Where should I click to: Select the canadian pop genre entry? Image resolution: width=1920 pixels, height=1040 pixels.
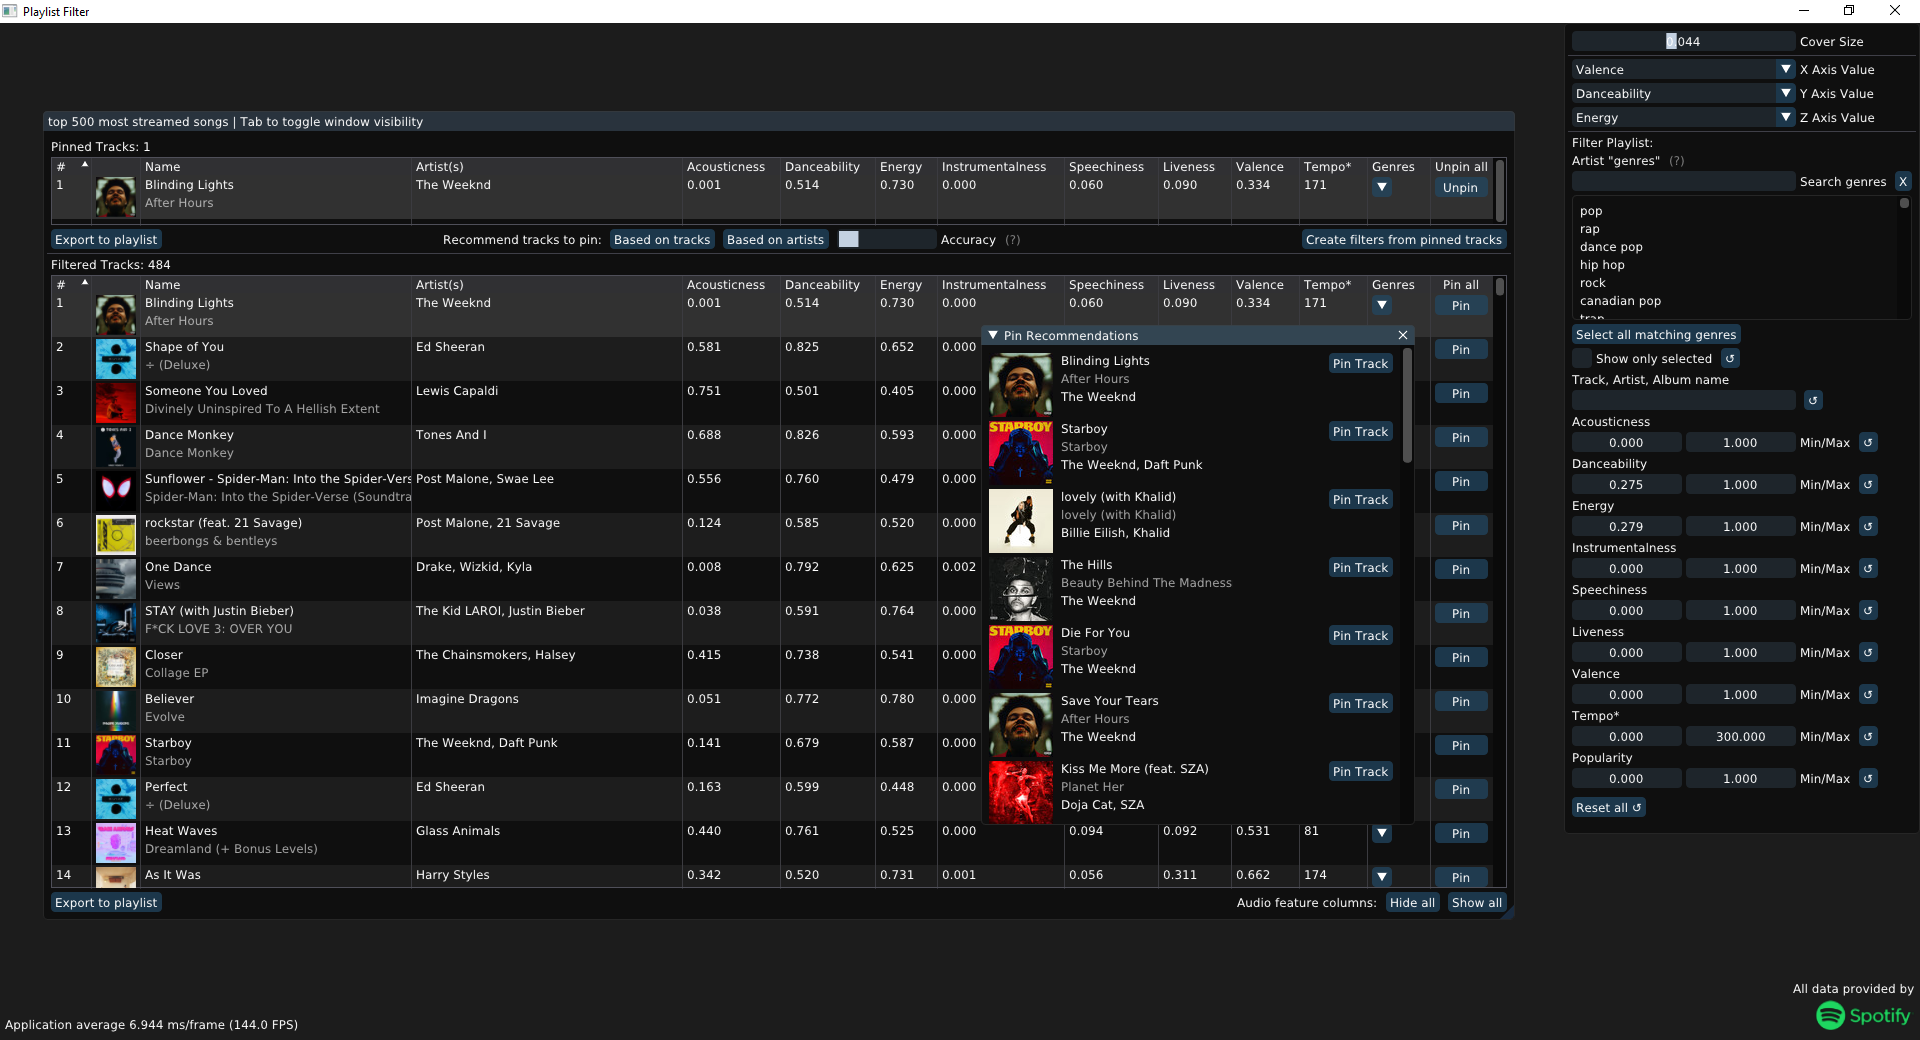(1620, 301)
